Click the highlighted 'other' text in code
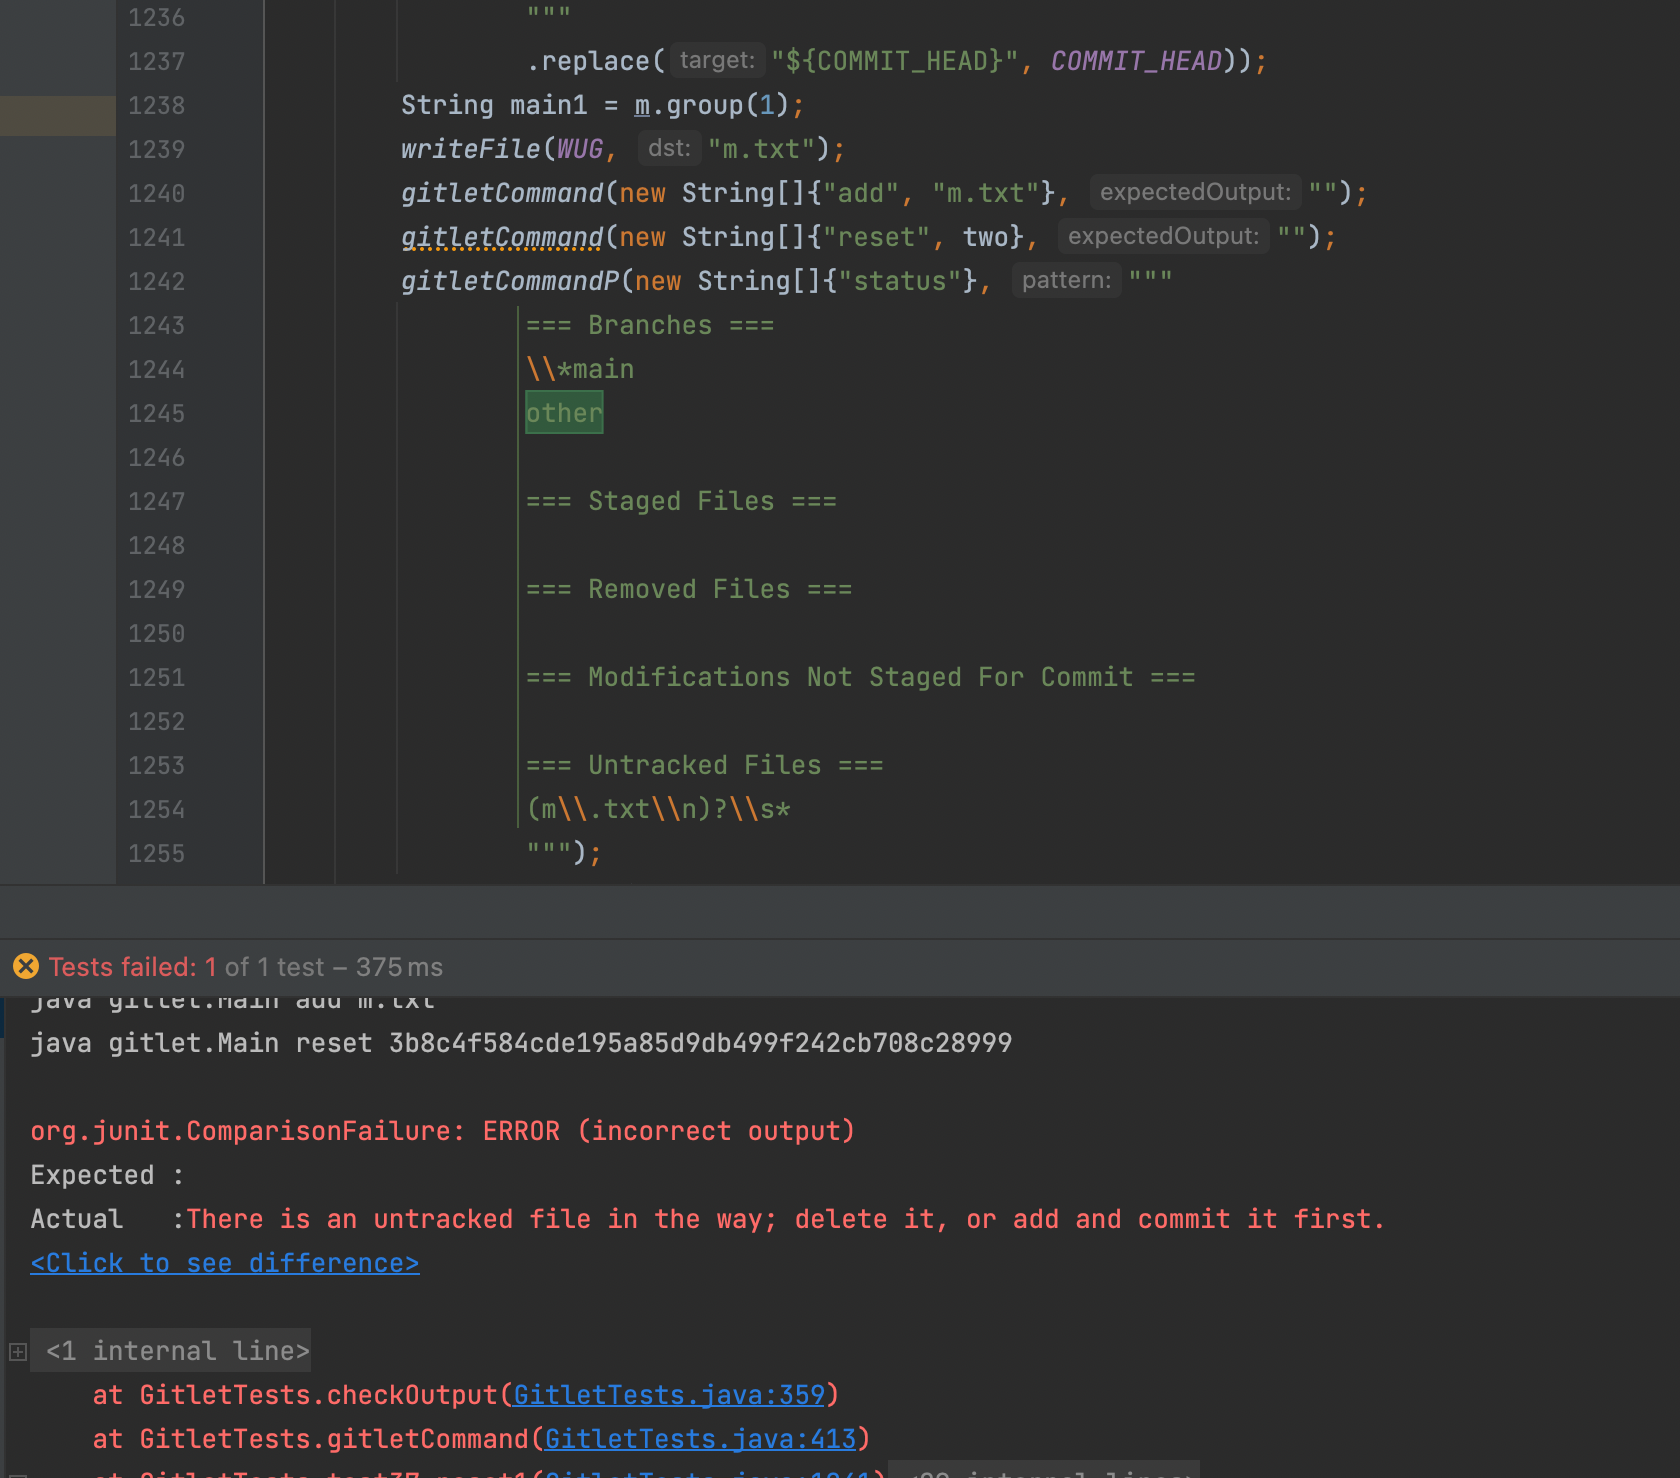Image resolution: width=1680 pixels, height=1478 pixels. coord(564,414)
